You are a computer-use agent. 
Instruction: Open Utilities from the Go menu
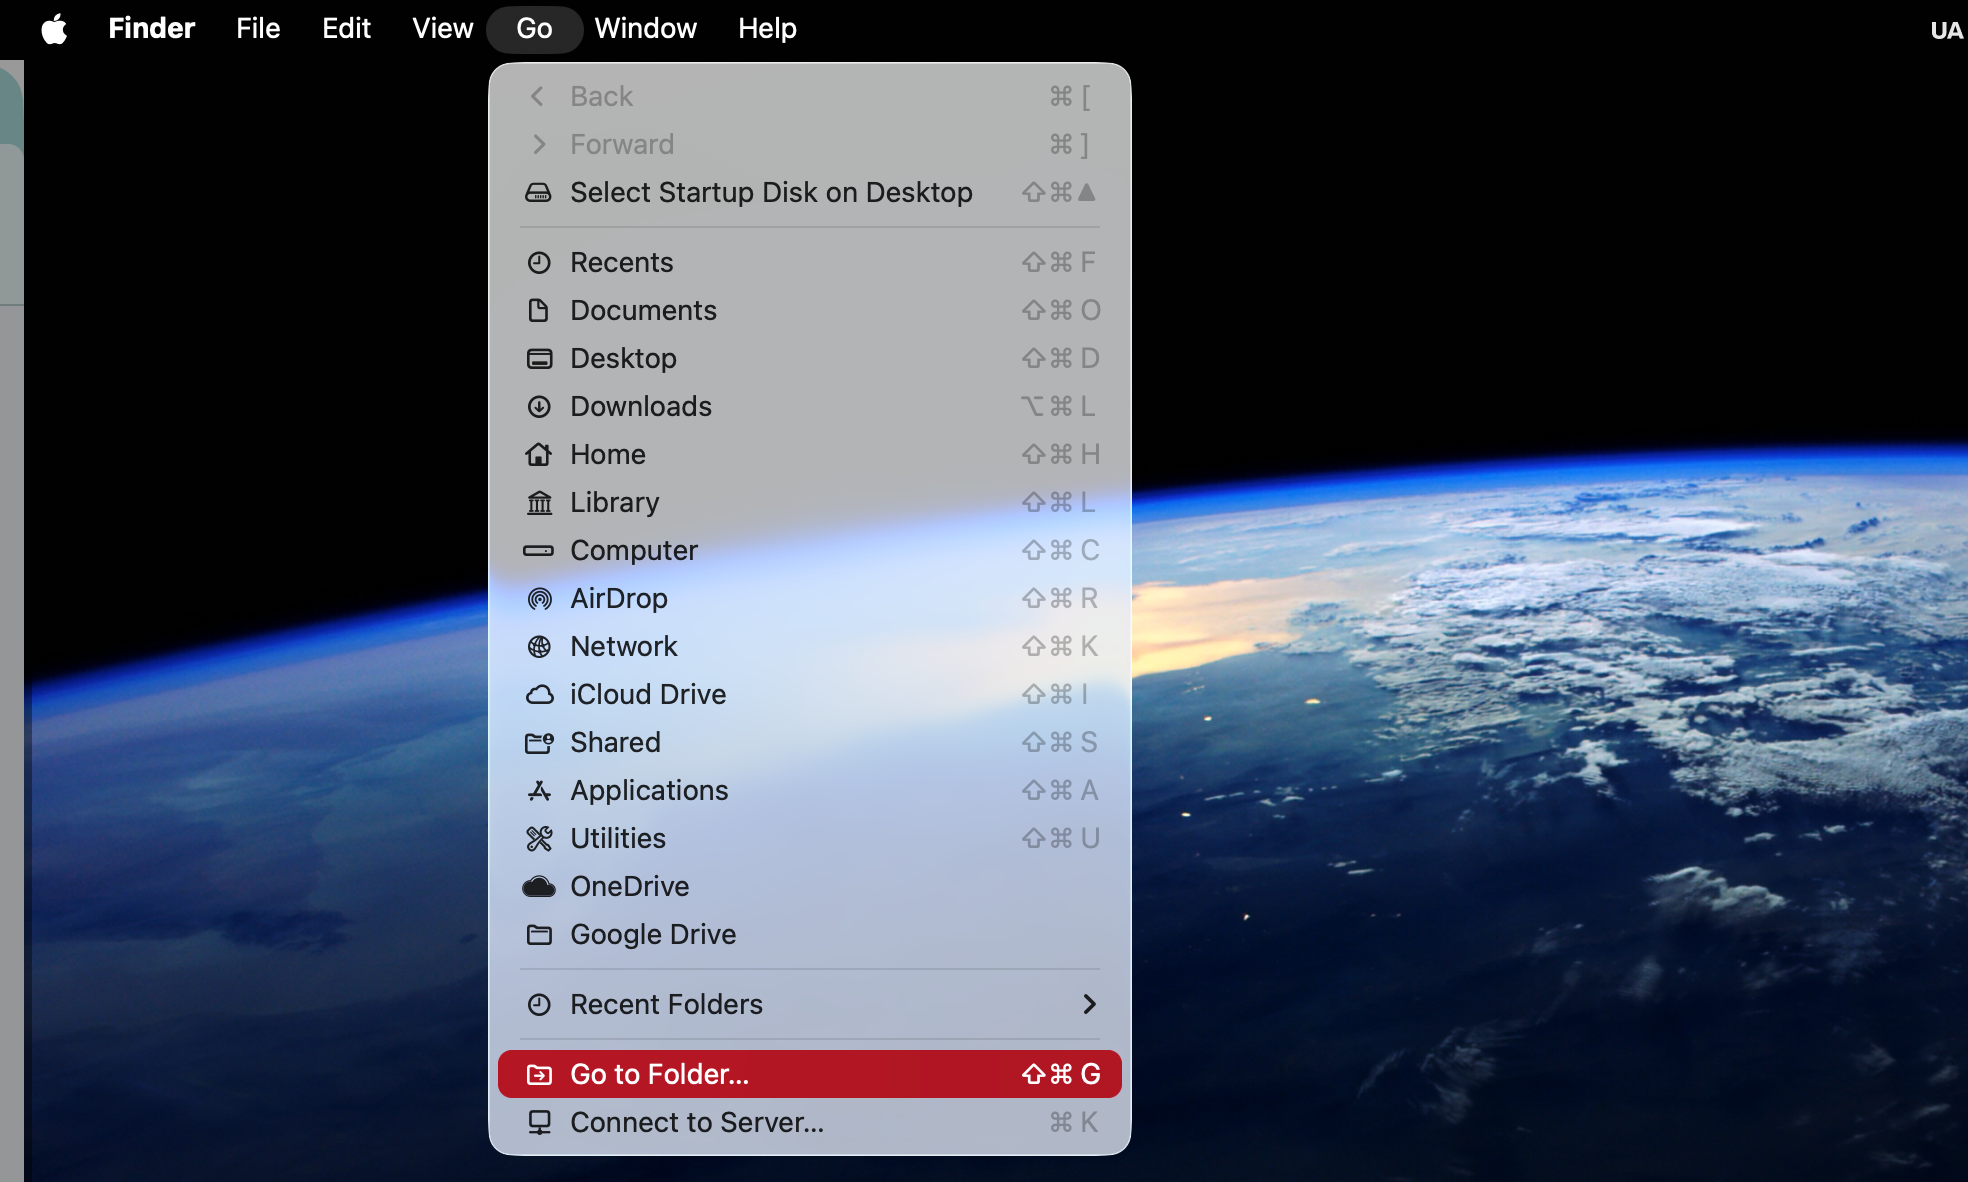coord(810,838)
